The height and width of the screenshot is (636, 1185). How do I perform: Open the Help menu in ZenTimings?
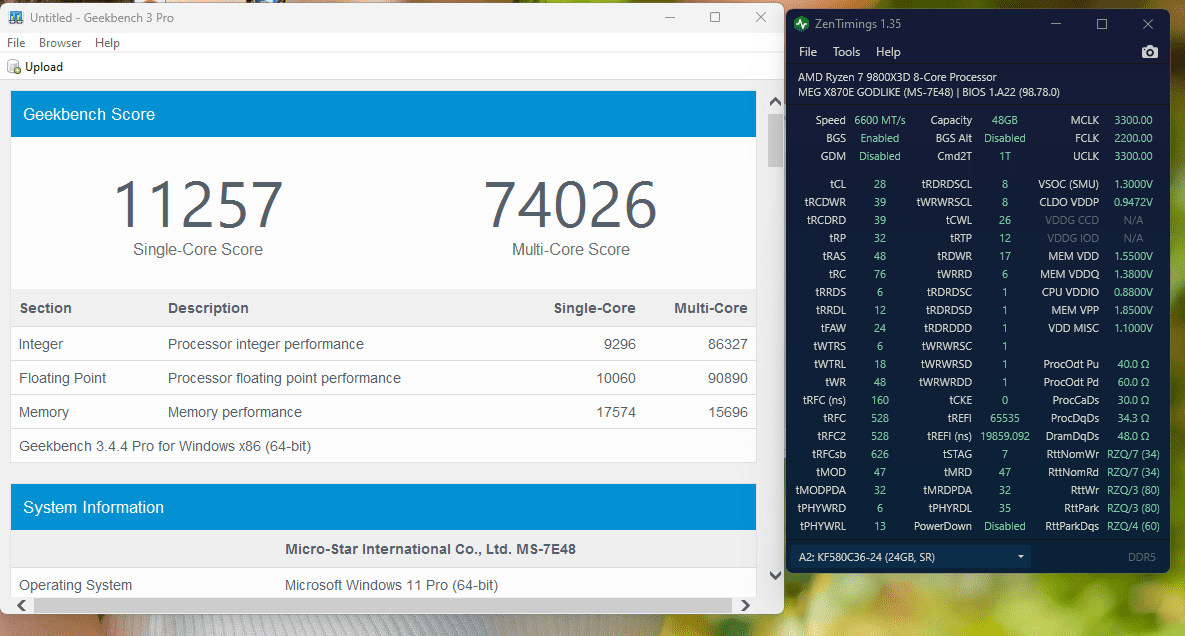click(x=888, y=52)
